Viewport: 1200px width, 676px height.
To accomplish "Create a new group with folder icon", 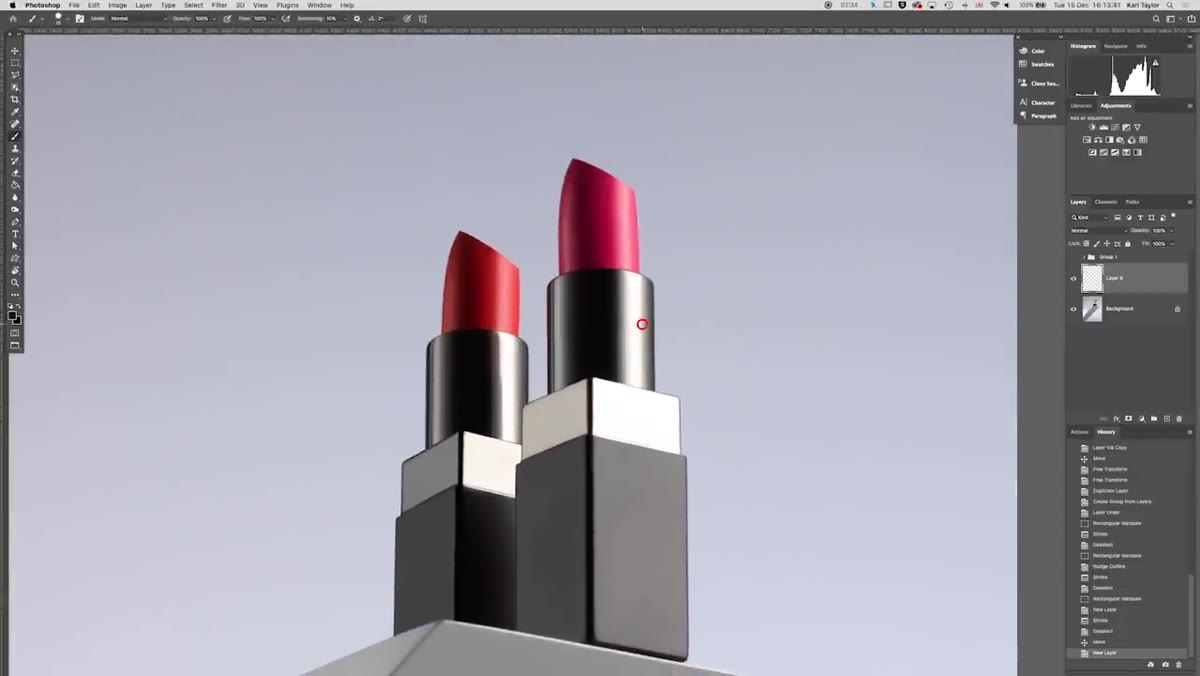I will click(x=1154, y=419).
